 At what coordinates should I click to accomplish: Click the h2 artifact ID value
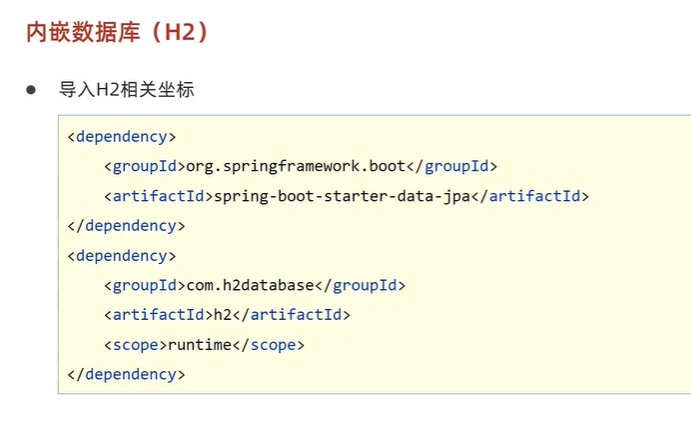223,315
